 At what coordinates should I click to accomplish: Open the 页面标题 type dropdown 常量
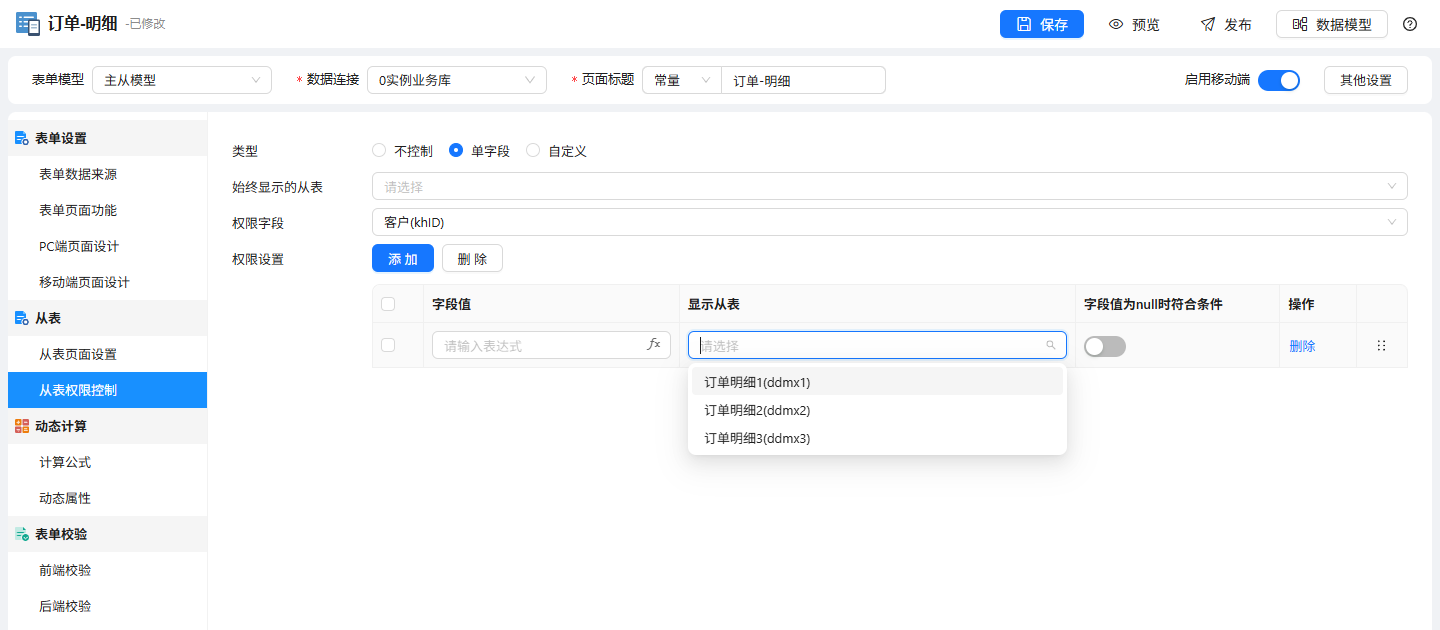pyautogui.click(x=681, y=80)
